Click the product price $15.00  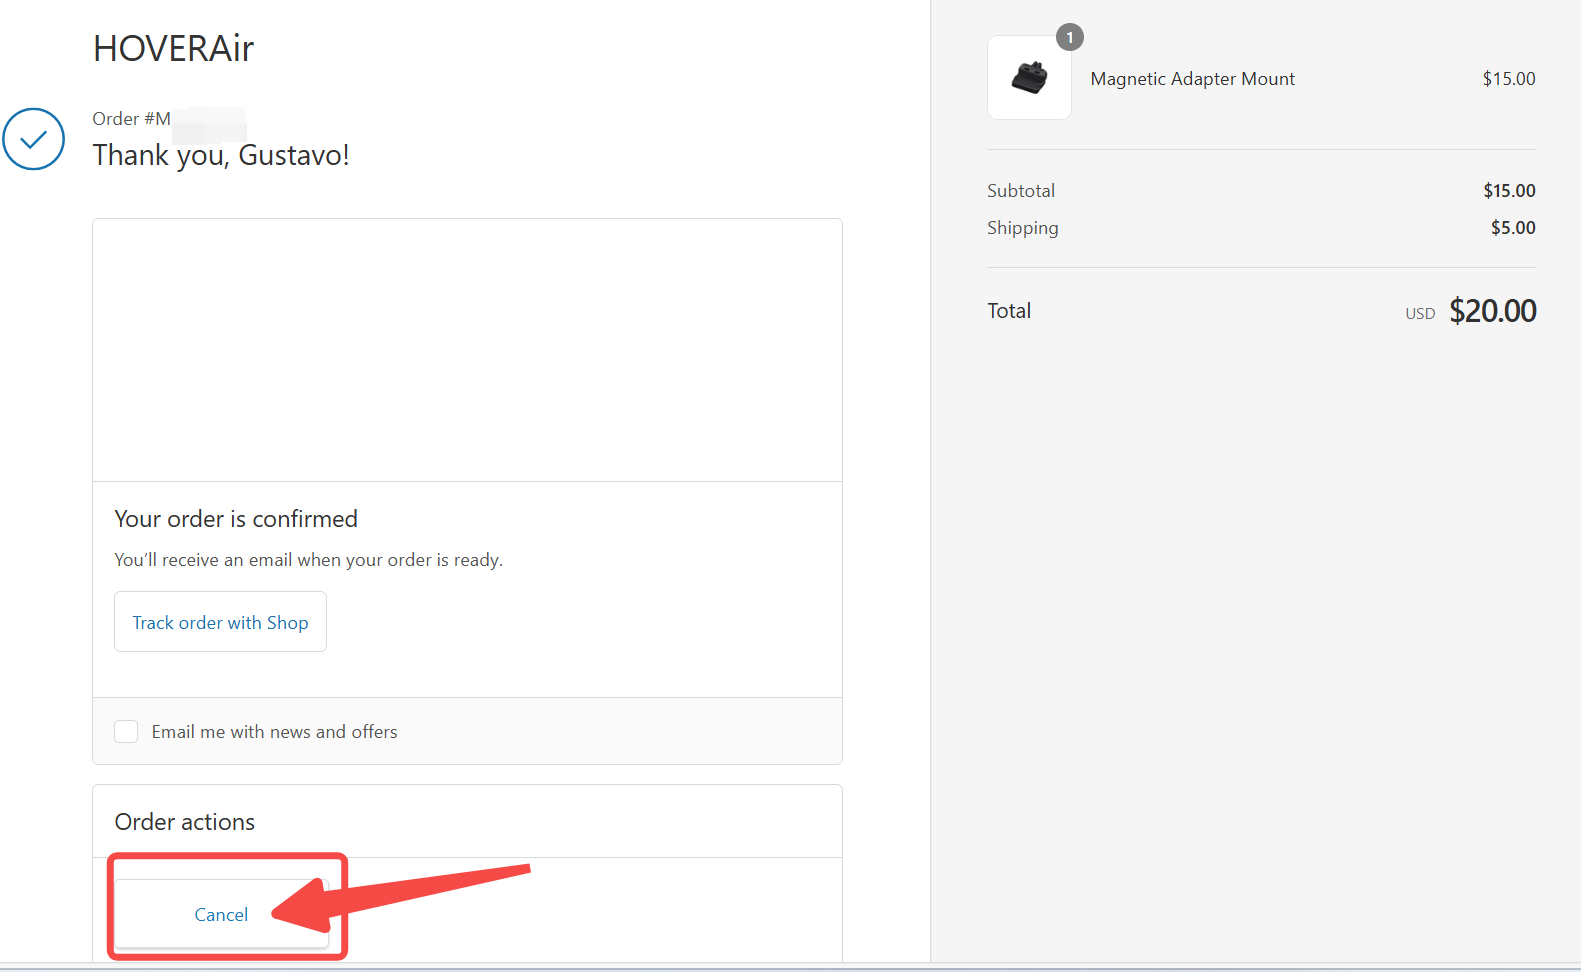(1509, 79)
